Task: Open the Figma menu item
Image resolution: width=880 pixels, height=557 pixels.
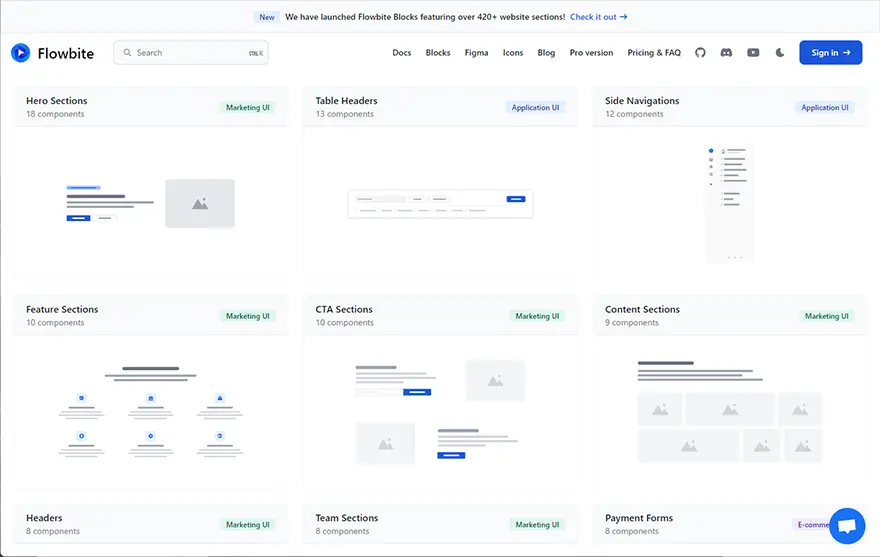Action: pos(476,53)
